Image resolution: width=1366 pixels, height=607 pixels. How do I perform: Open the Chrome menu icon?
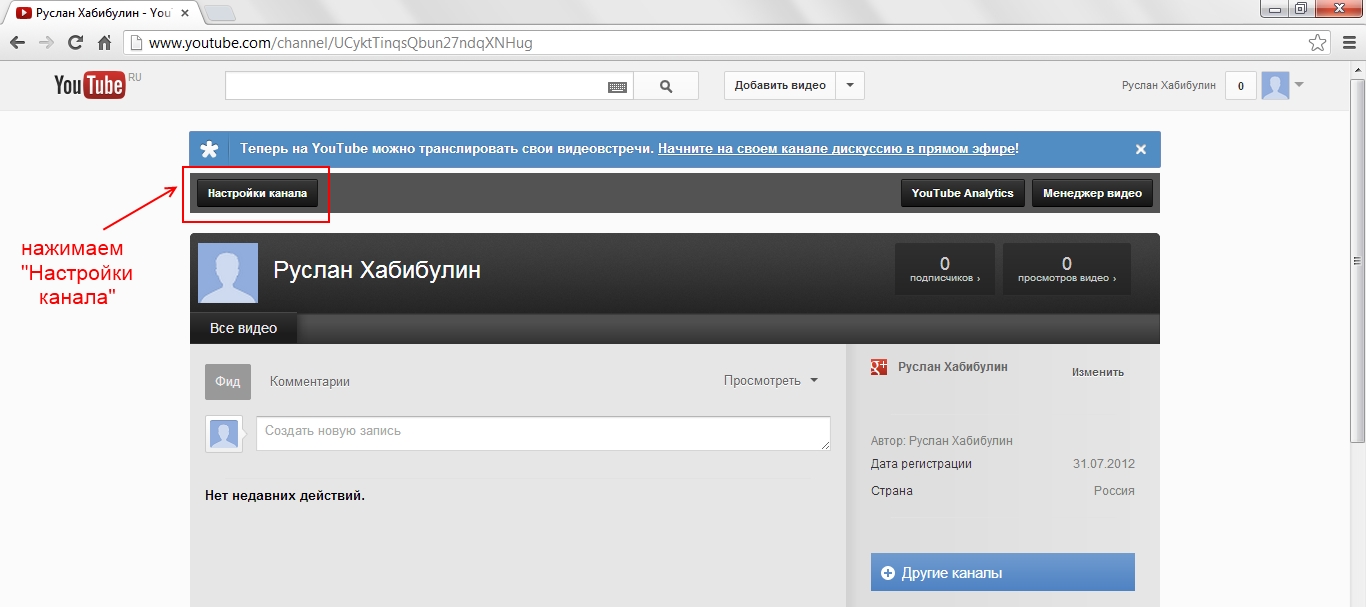1347,43
